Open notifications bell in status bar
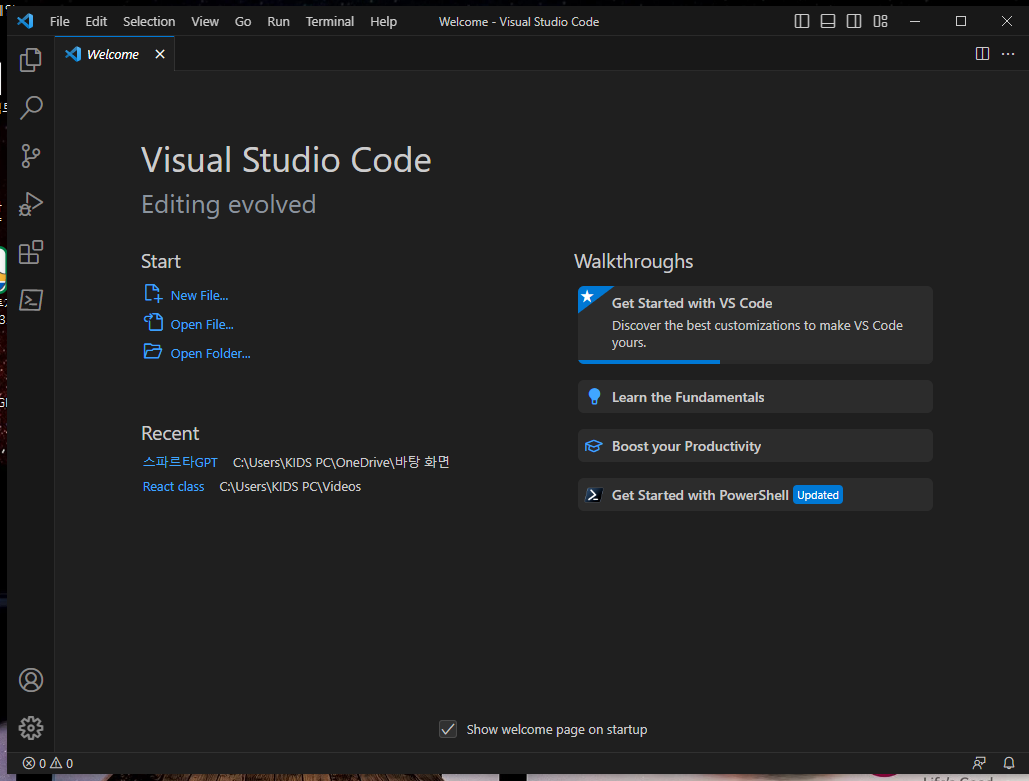Image resolution: width=1029 pixels, height=781 pixels. pos(1009,763)
